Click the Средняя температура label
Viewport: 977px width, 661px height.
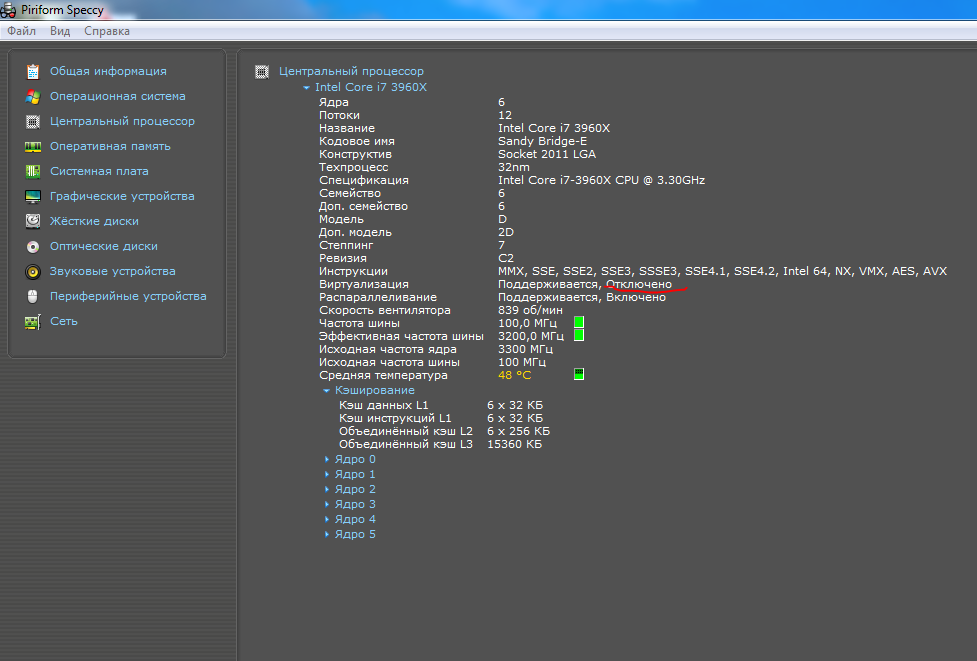[x=383, y=375]
